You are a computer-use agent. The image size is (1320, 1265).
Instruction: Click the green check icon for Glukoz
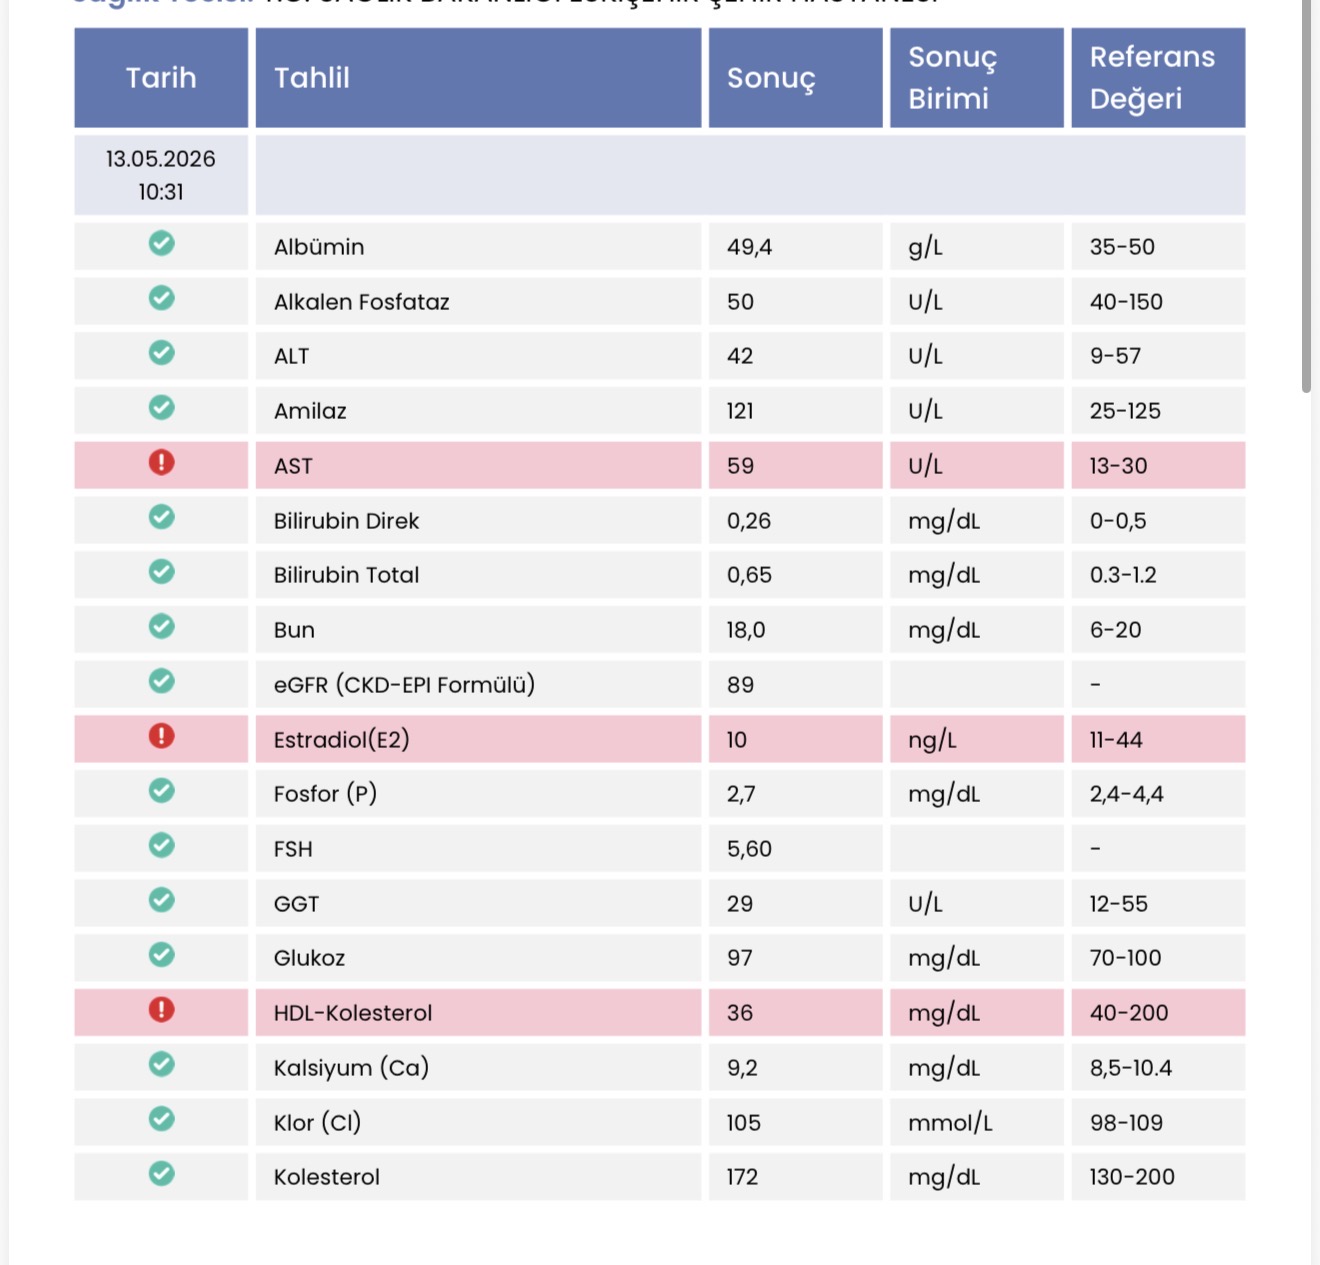click(161, 955)
